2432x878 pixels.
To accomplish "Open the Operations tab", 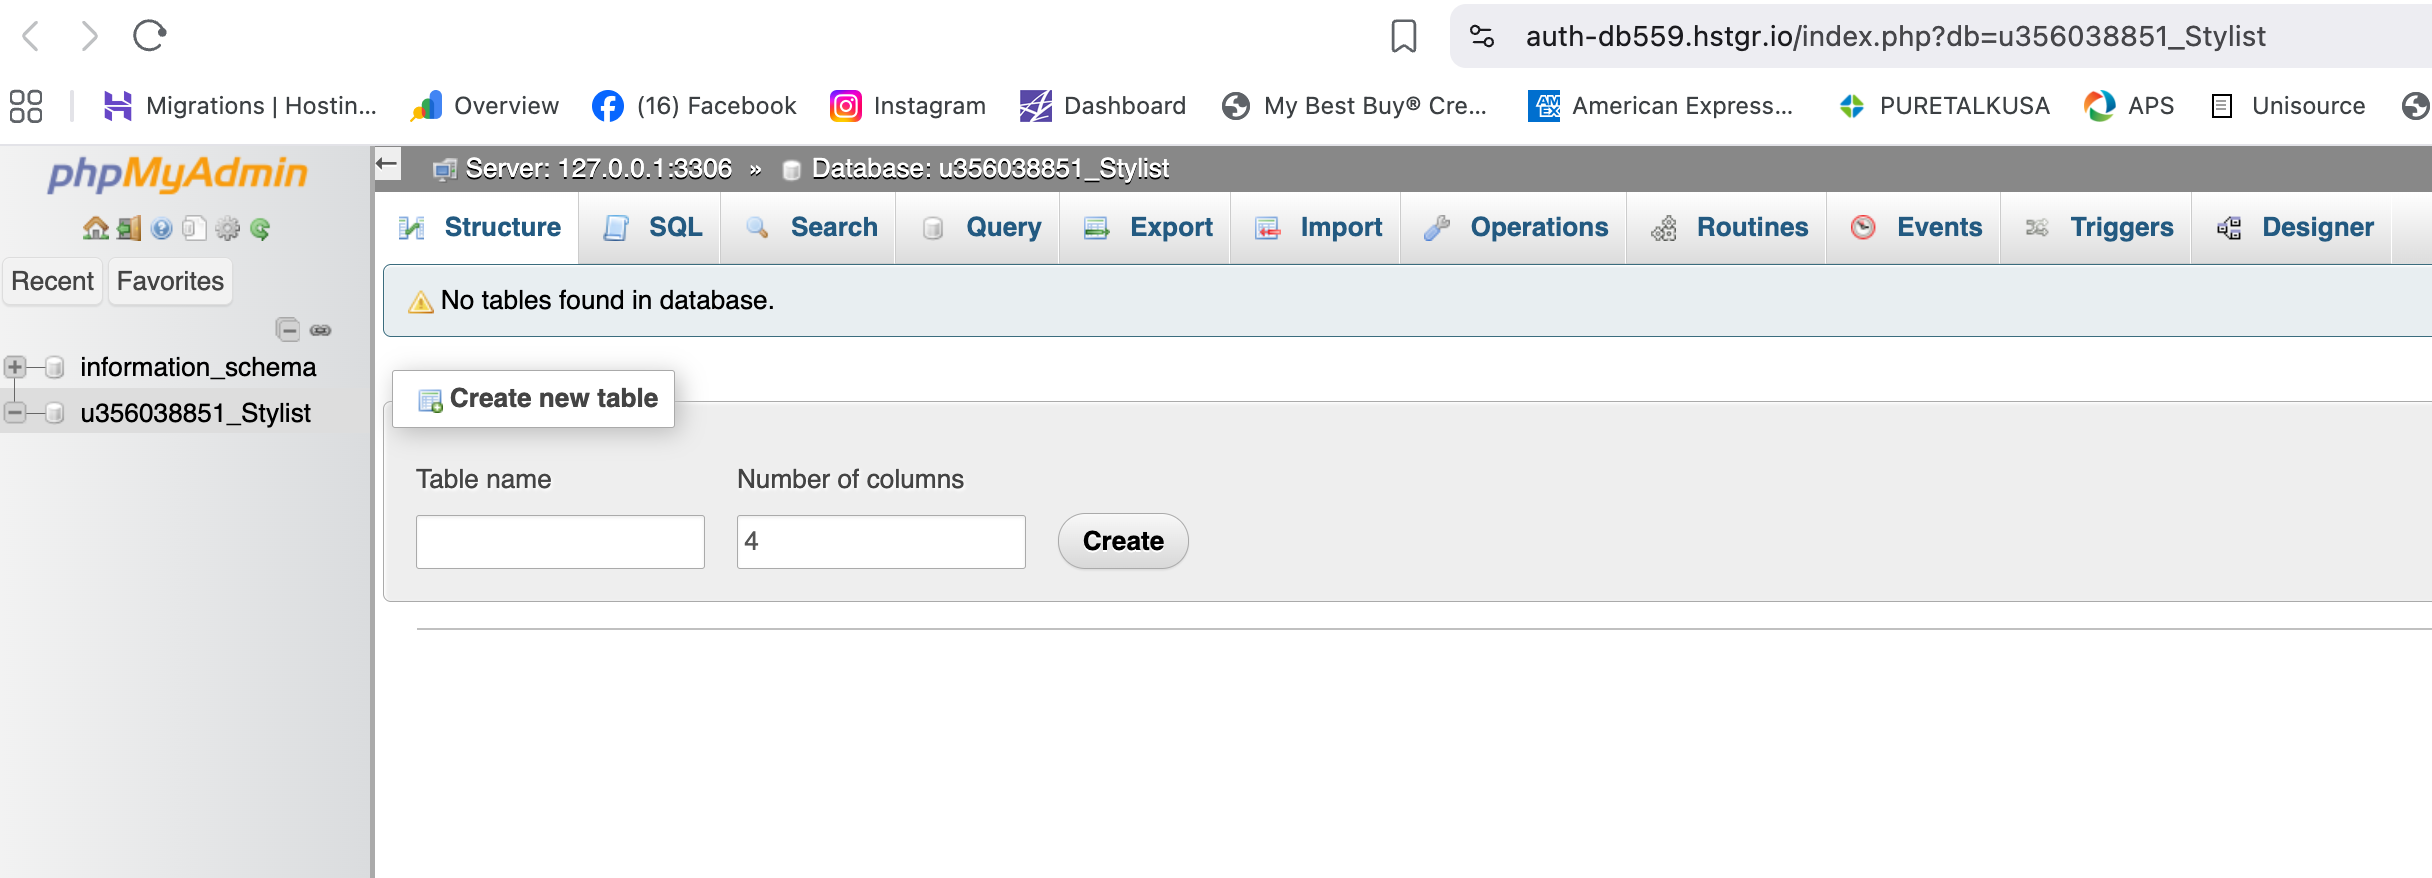I will (x=1517, y=228).
